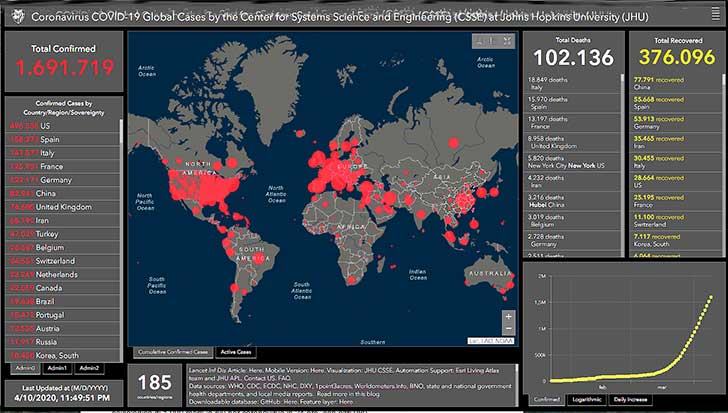Image resolution: width=728 pixels, height=413 pixels.
Task: Click the Hubei China deaths row
Action: tap(572, 201)
